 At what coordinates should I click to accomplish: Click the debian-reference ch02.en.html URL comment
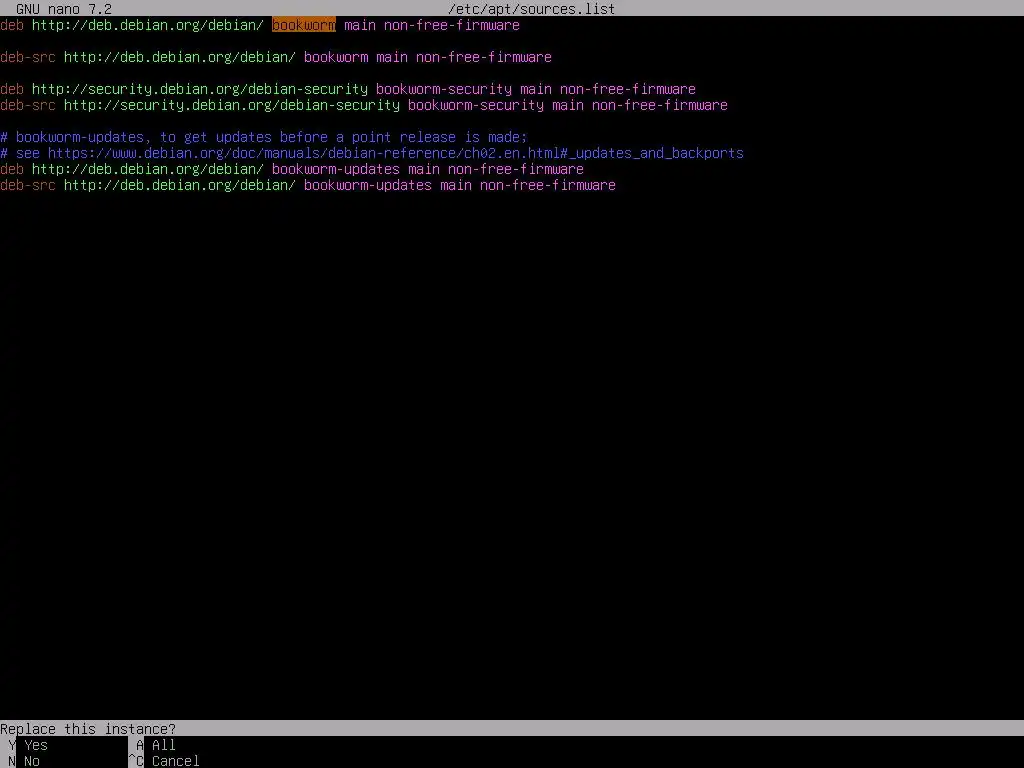(x=396, y=153)
